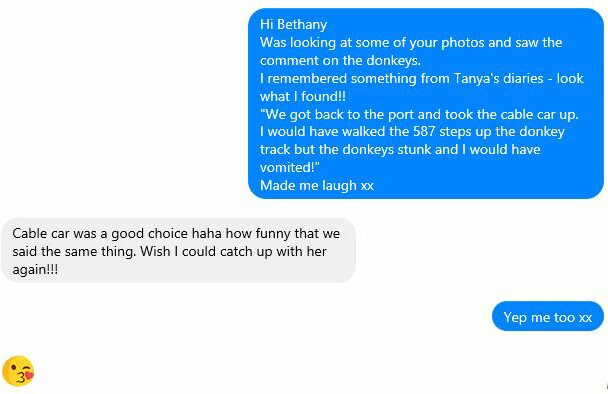Click 'Wish I could catch up' text
Screen dimensions: 608x394
click(206, 251)
